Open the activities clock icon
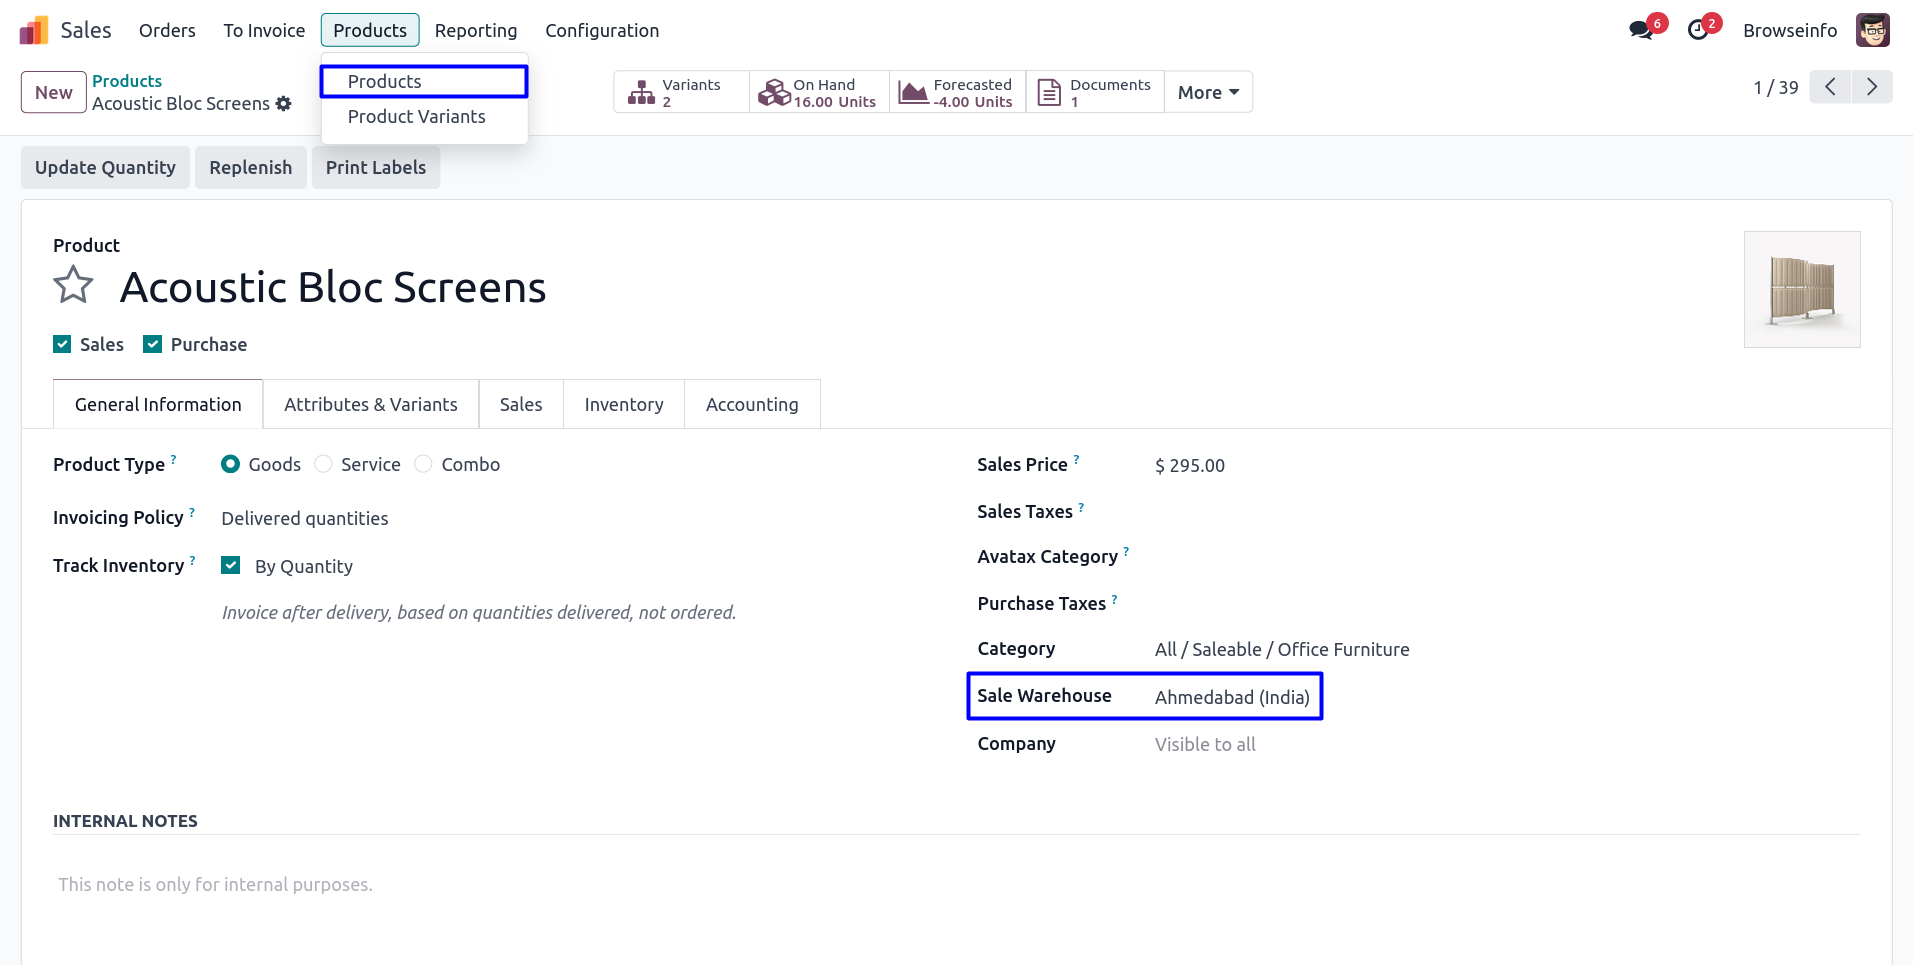Screen dimensions: 1913x965 (1697, 30)
